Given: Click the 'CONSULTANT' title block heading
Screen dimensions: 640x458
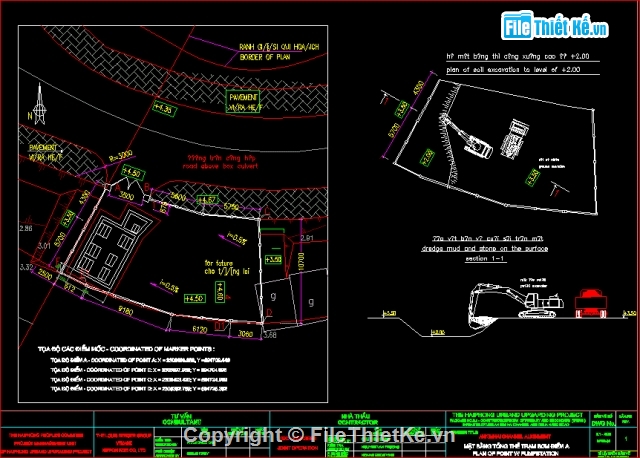Looking at the screenshot, I should click(180, 422).
